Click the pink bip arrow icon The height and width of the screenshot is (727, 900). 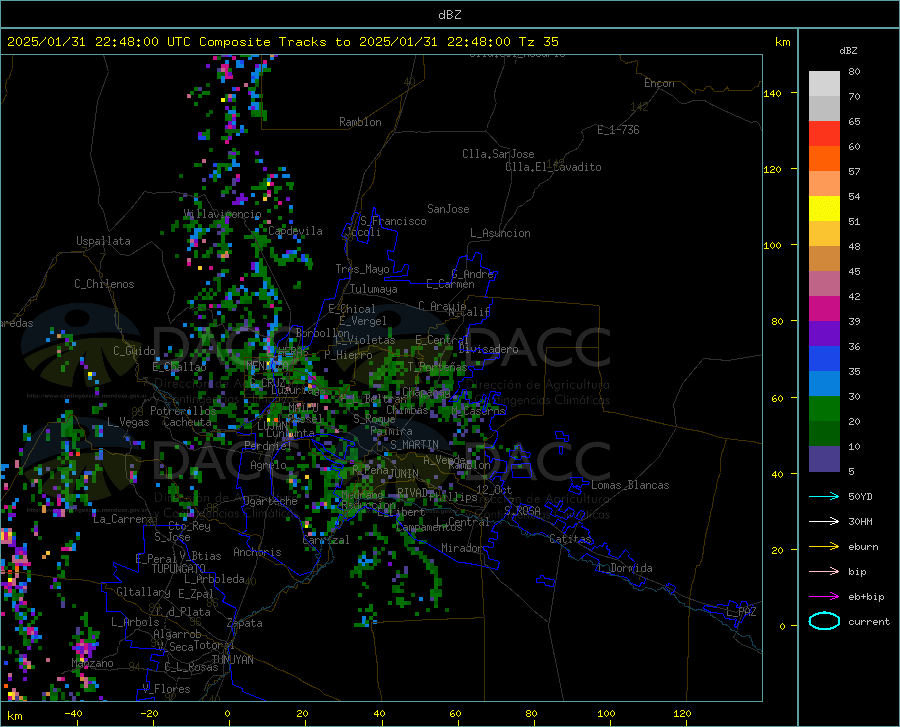[824, 572]
